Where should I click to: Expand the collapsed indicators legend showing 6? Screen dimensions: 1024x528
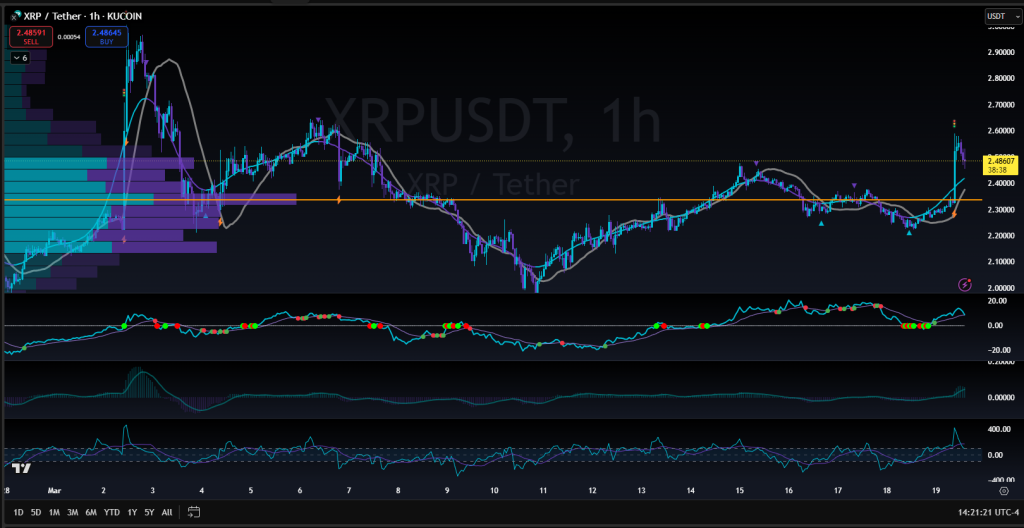click(20, 58)
